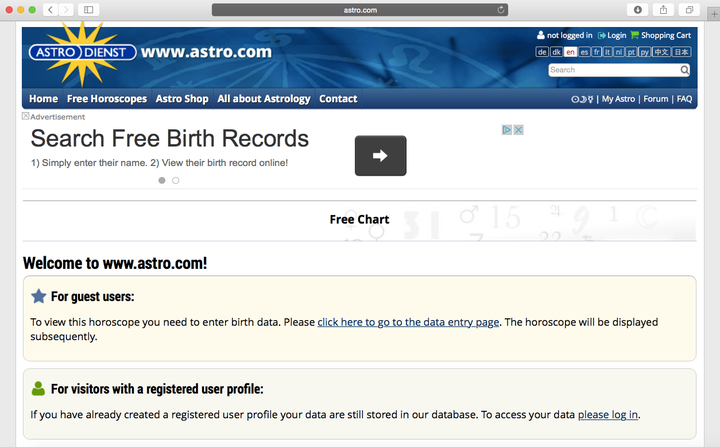Open the AdChoices triangle icon
Viewport: 720px width, 447px height.
(506, 130)
